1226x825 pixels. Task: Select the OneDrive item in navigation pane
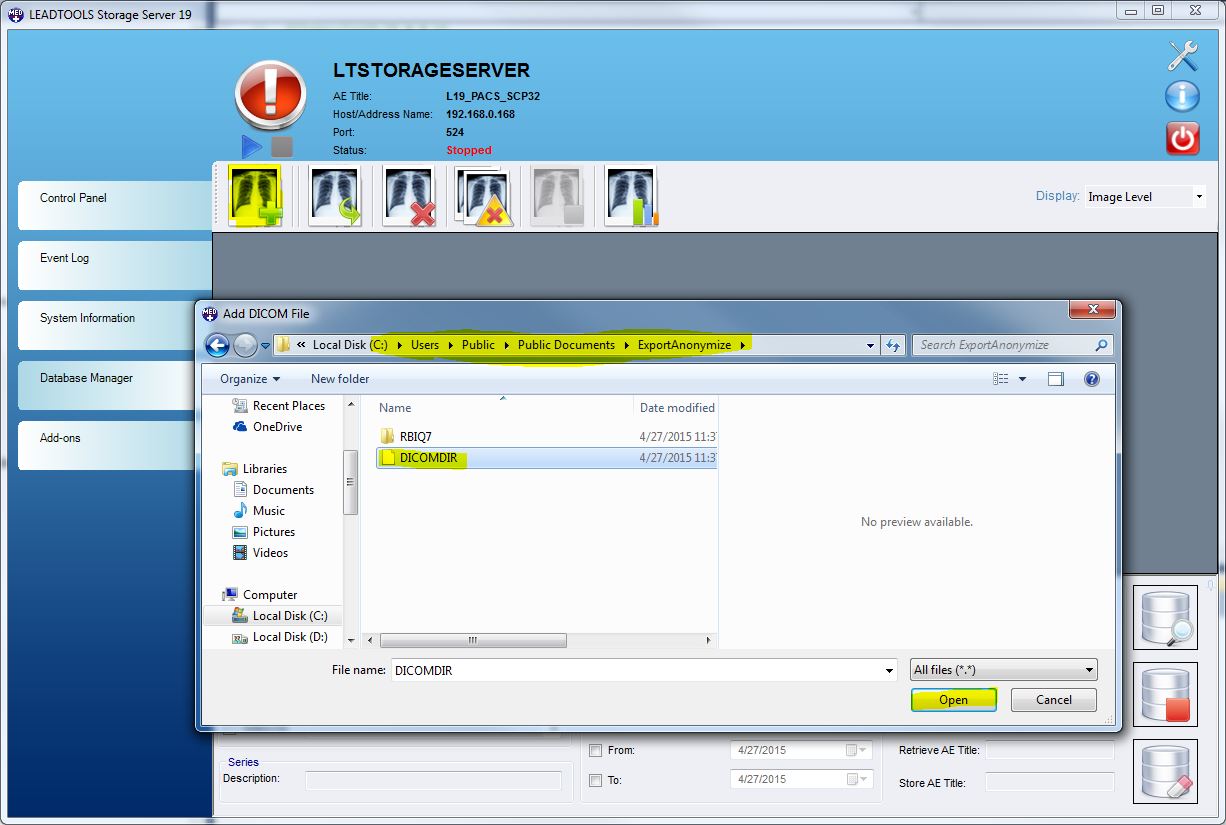click(277, 427)
